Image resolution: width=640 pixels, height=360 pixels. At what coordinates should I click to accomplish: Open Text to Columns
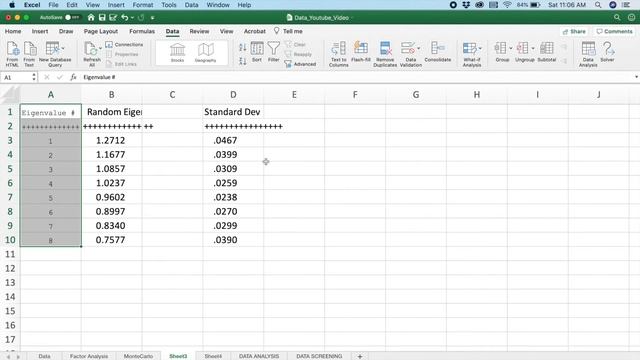(339, 53)
